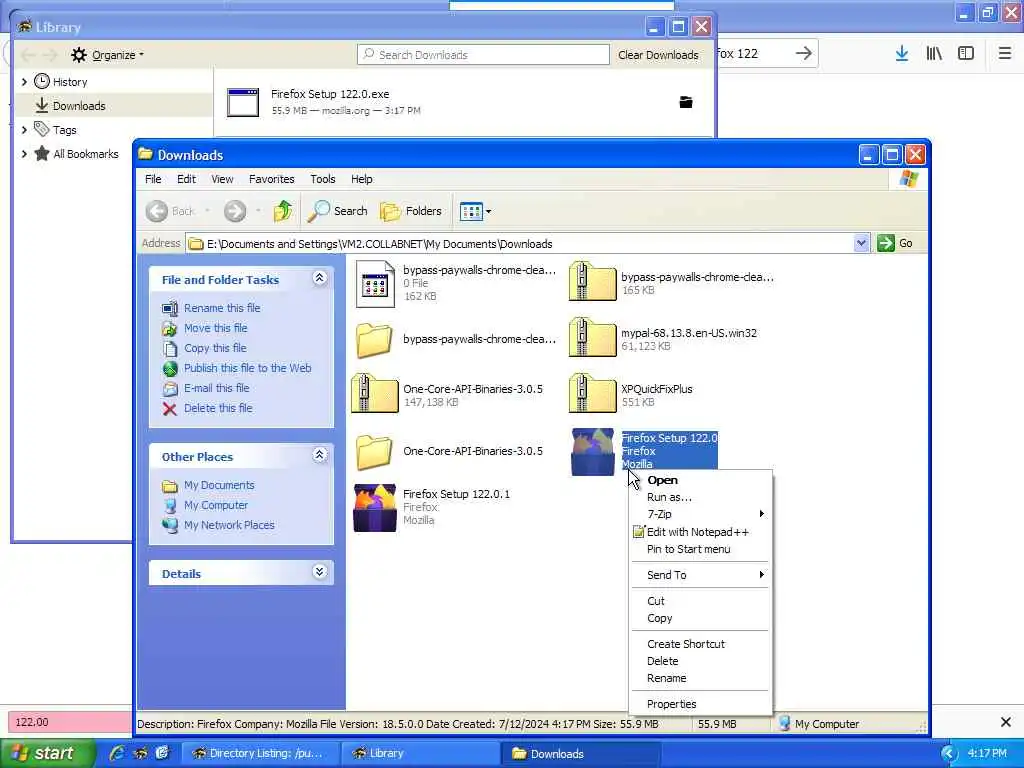Click Rename this file link

coord(222,308)
